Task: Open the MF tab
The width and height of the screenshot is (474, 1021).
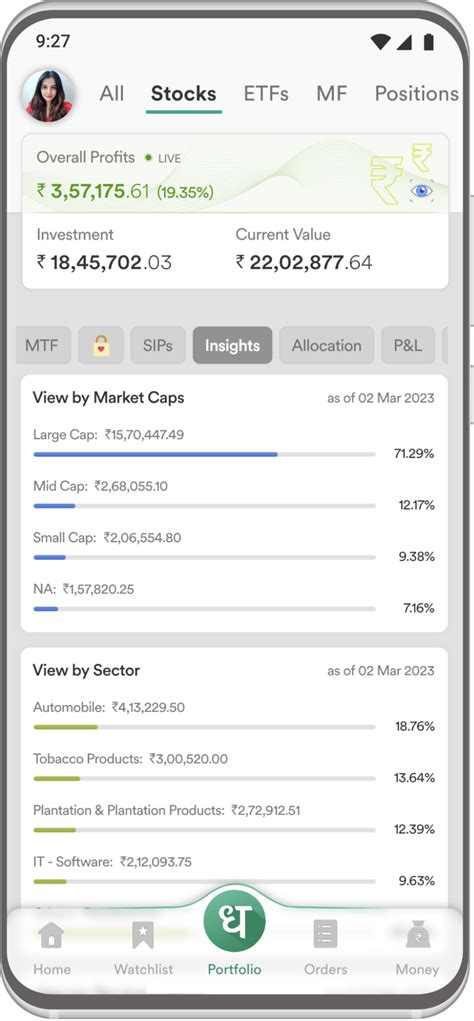Action: (331, 93)
